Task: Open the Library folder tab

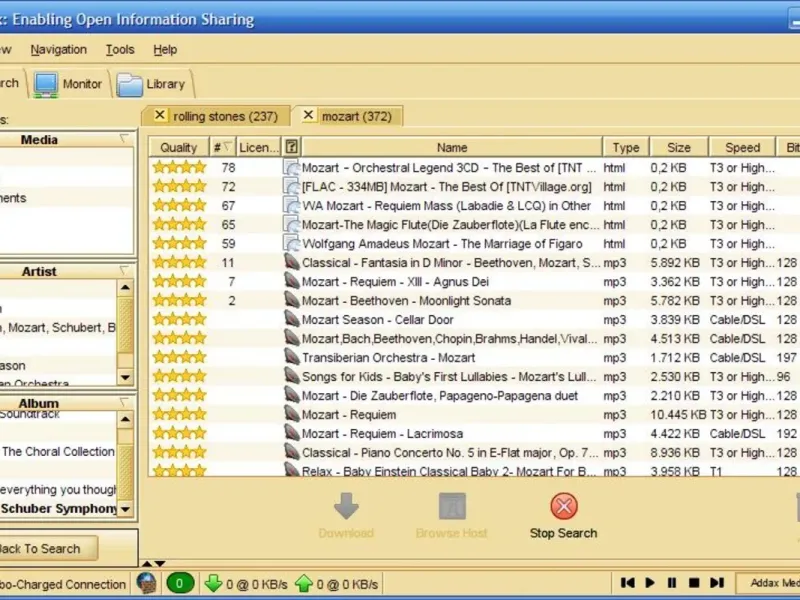Action: (151, 85)
